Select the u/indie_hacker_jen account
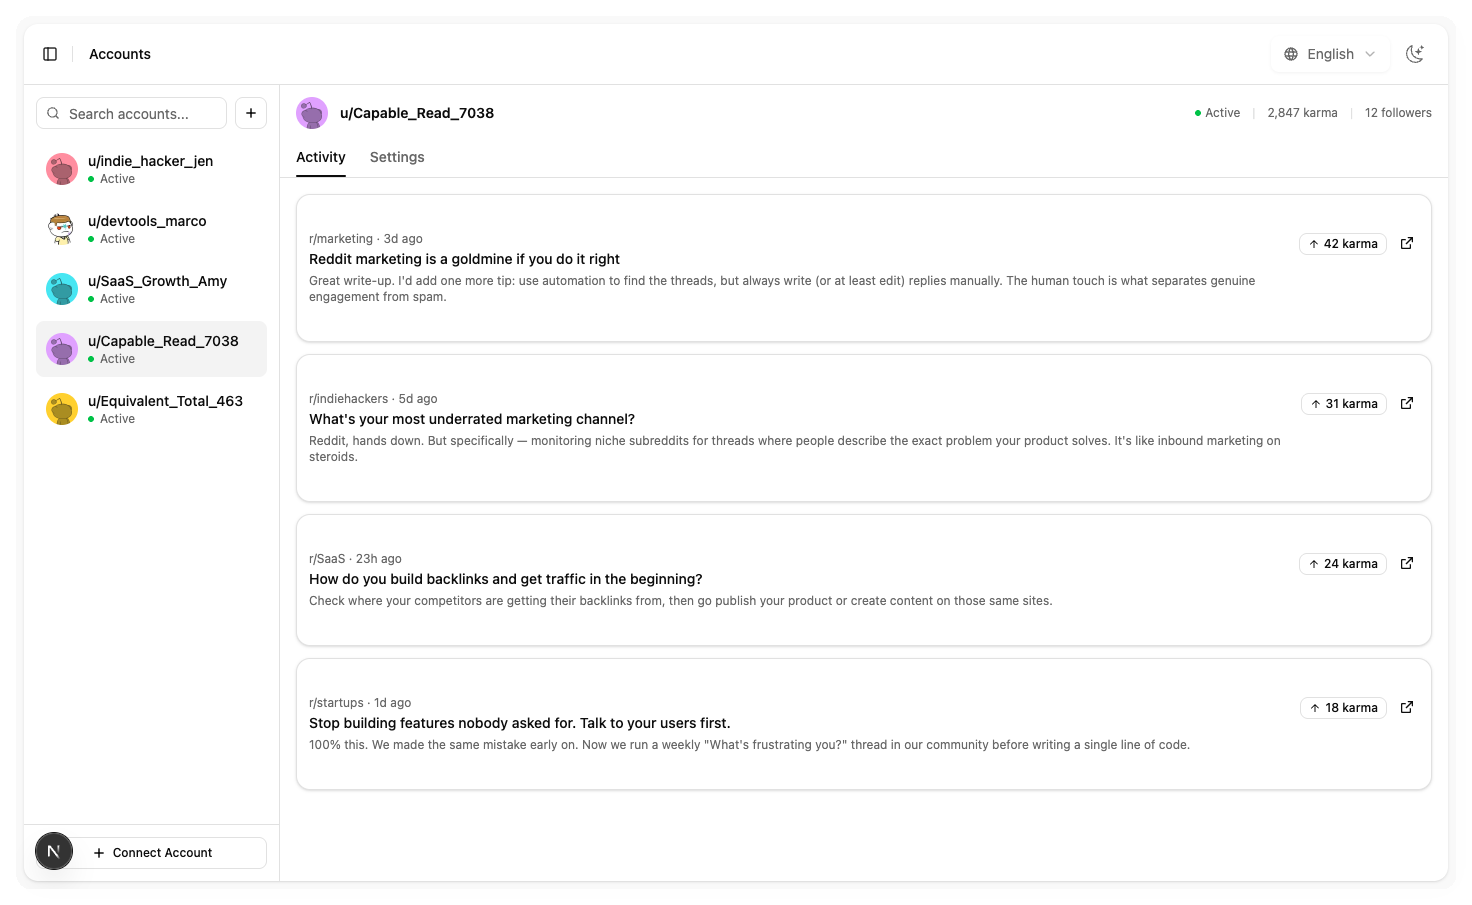The height and width of the screenshot is (905, 1472). pos(151,169)
